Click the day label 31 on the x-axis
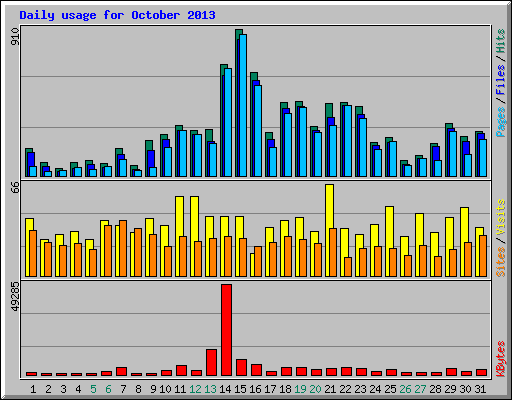This screenshot has height=400, width=512. pos(480,389)
